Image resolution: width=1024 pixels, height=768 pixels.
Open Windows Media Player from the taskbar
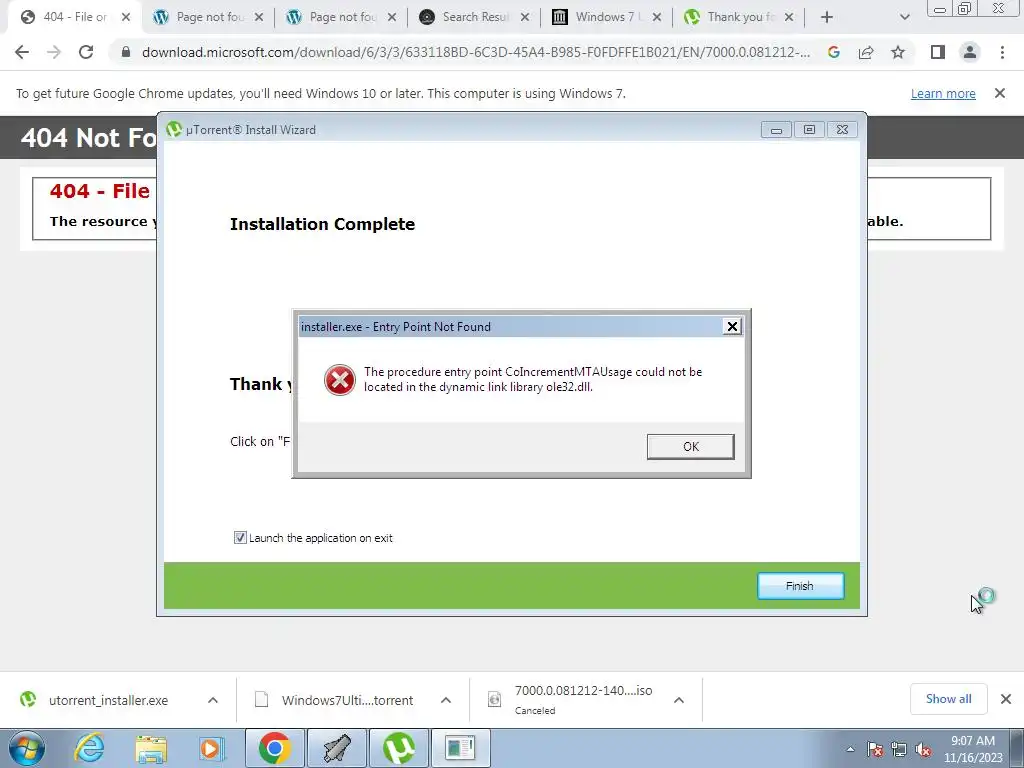(x=212, y=748)
